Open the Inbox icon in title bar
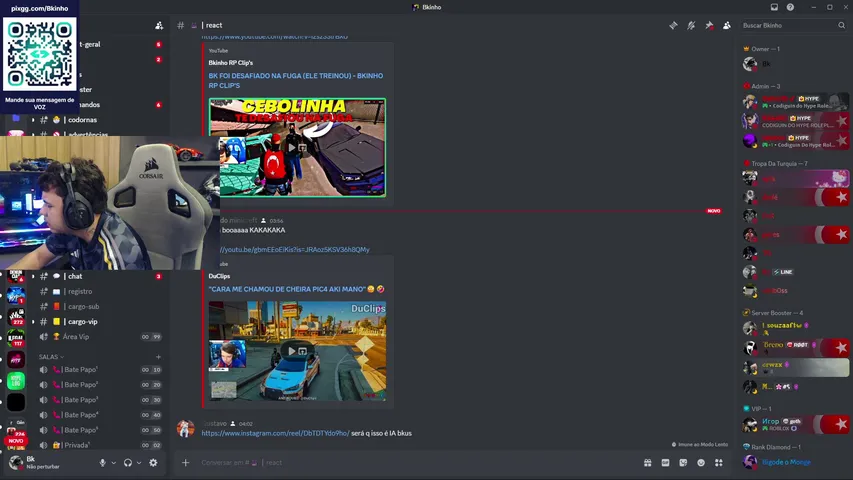 point(774,7)
